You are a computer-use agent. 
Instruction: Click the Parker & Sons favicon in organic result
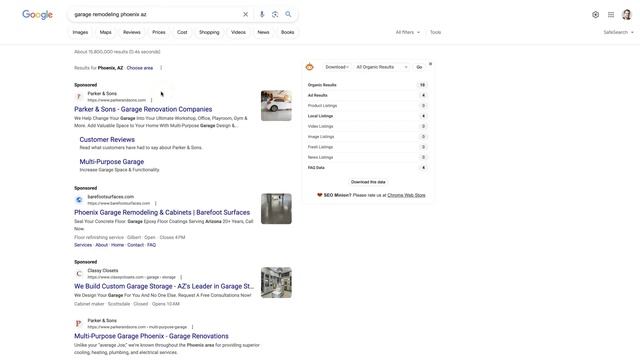click(79, 324)
